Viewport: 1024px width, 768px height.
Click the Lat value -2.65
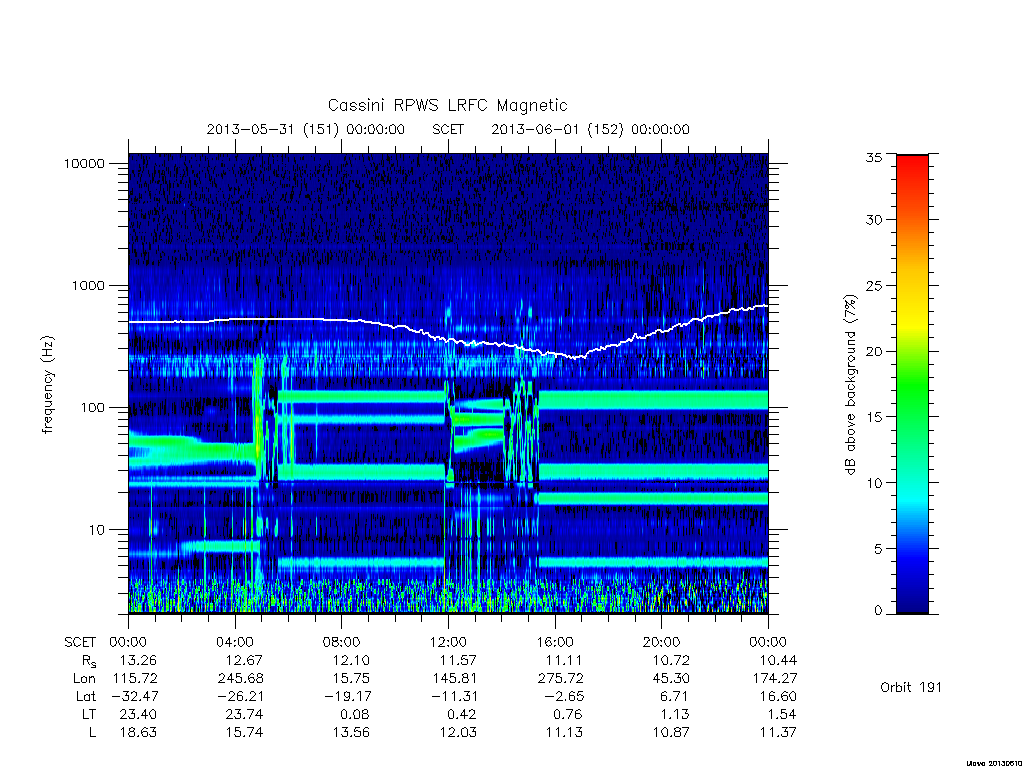565,697
